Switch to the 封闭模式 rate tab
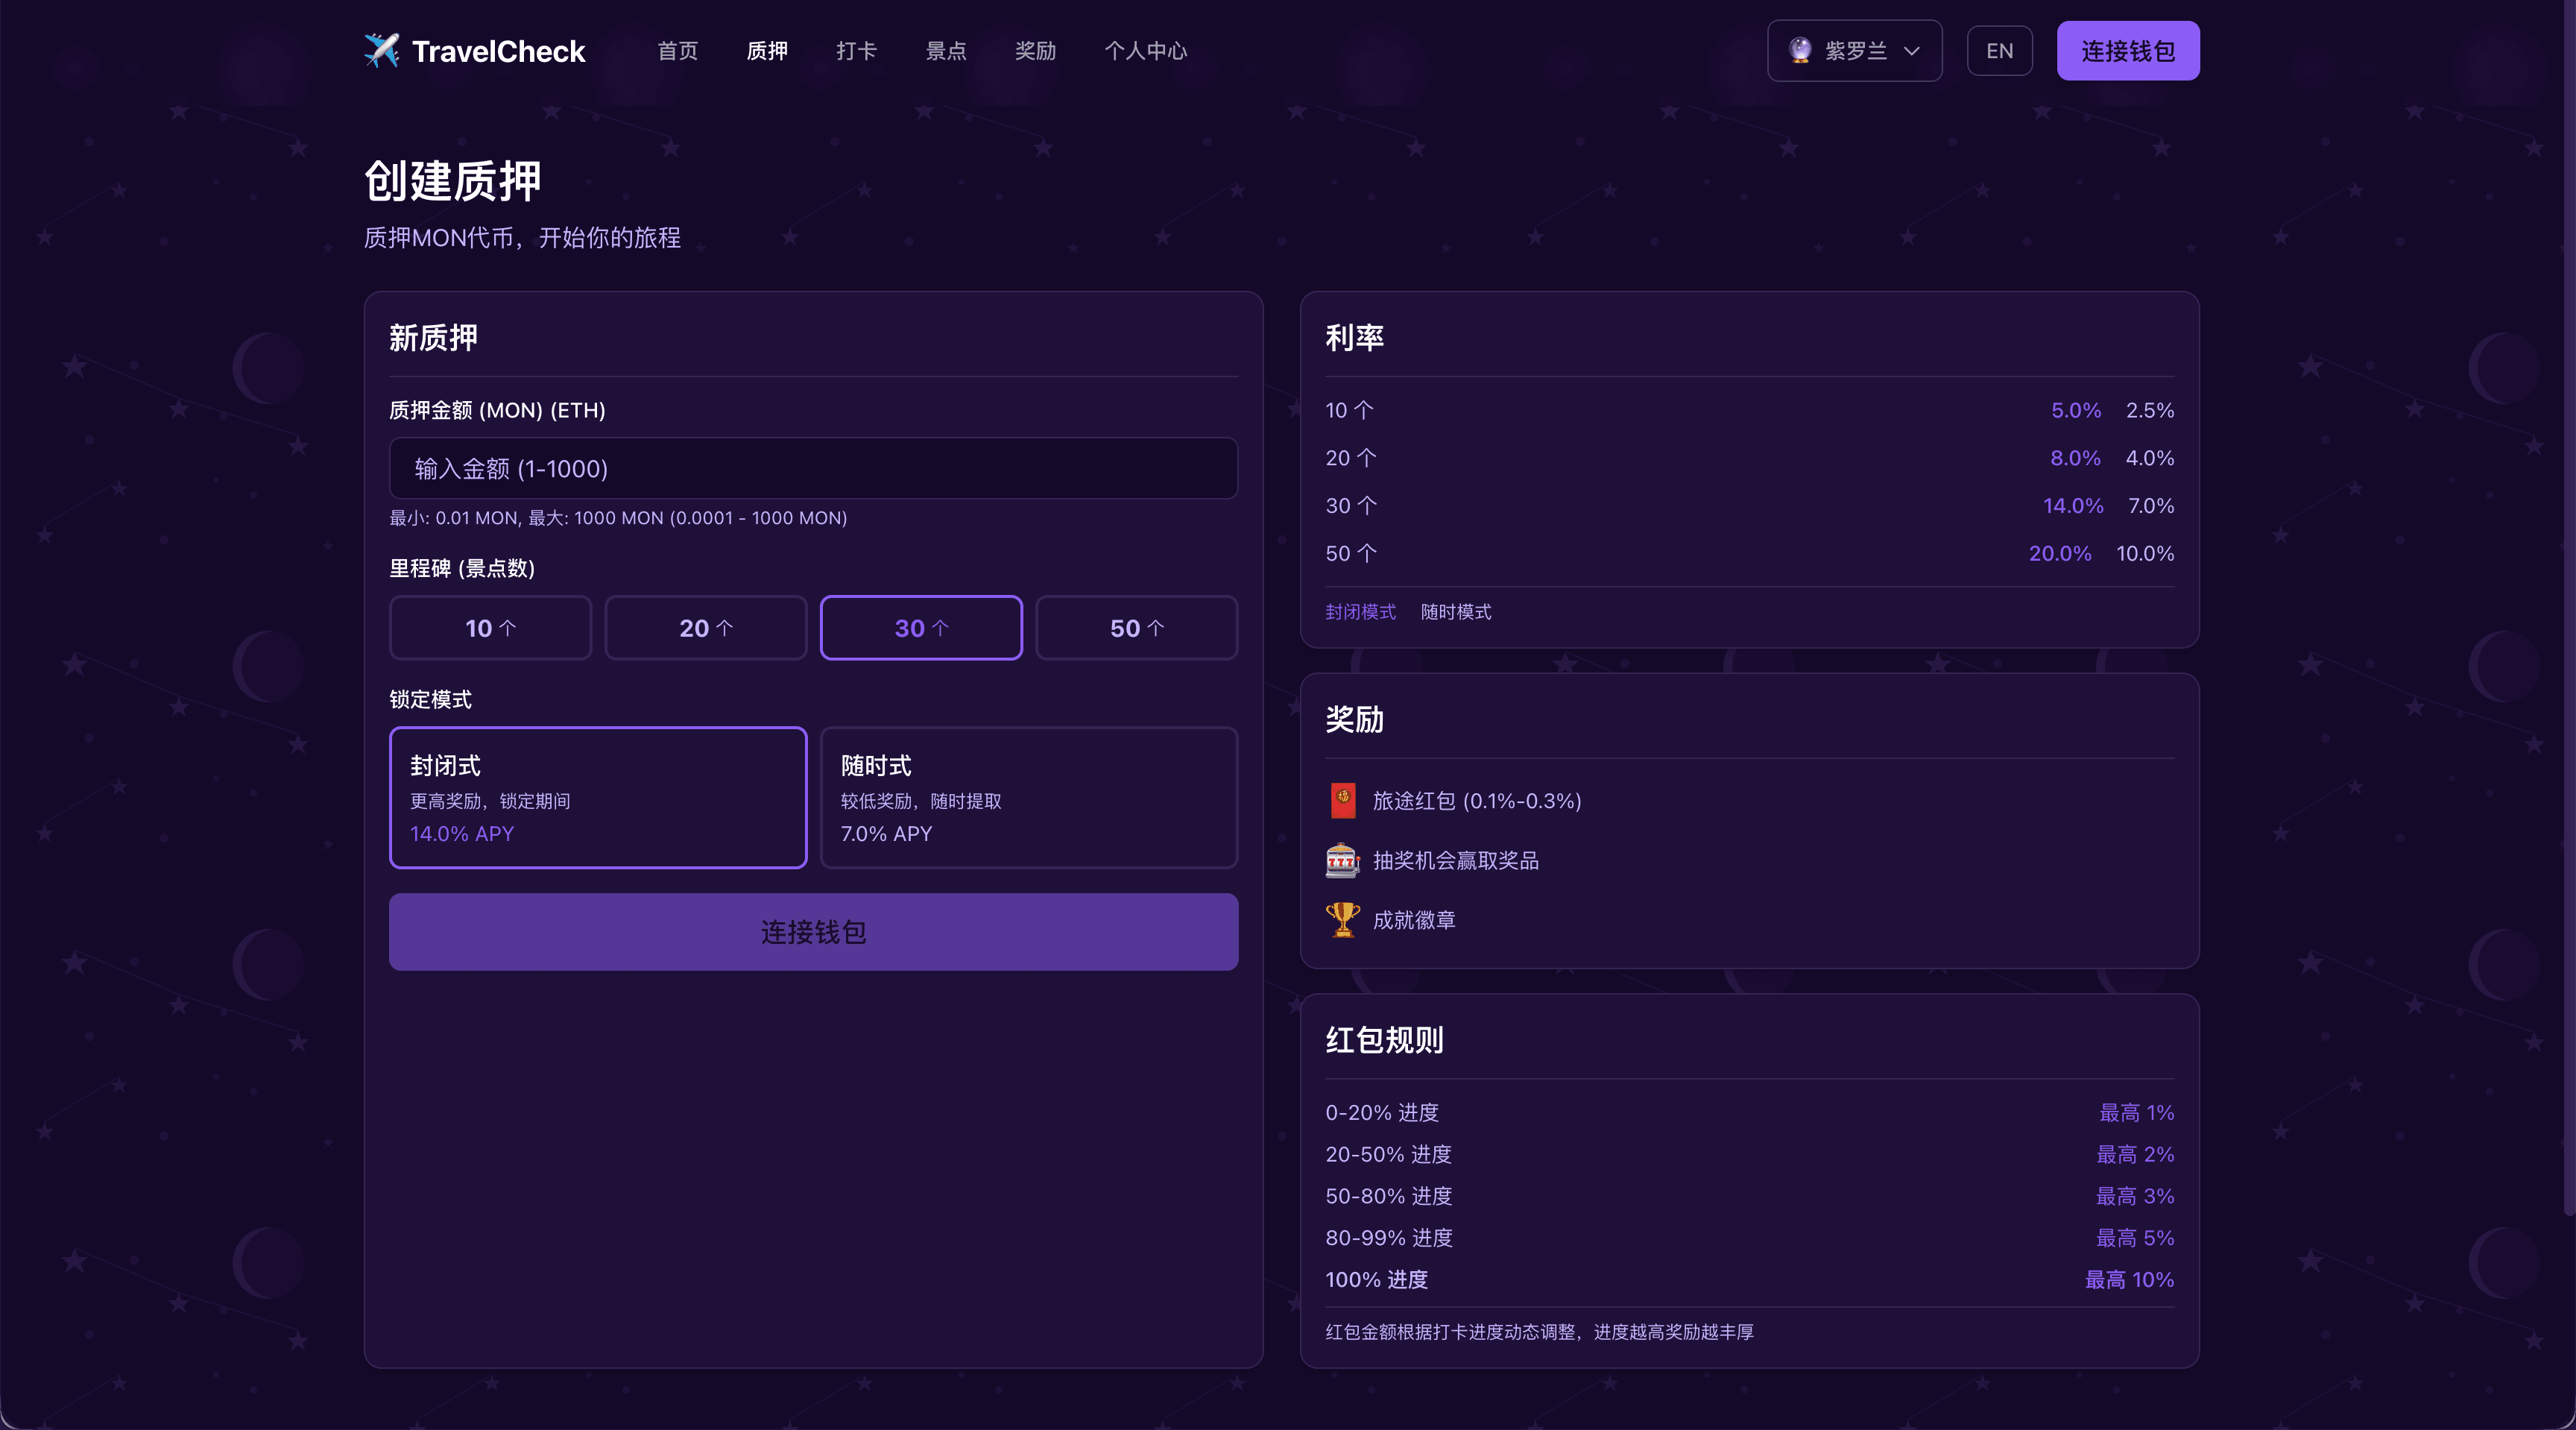This screenshot has height=1430, width=2576. [1360, 611]
